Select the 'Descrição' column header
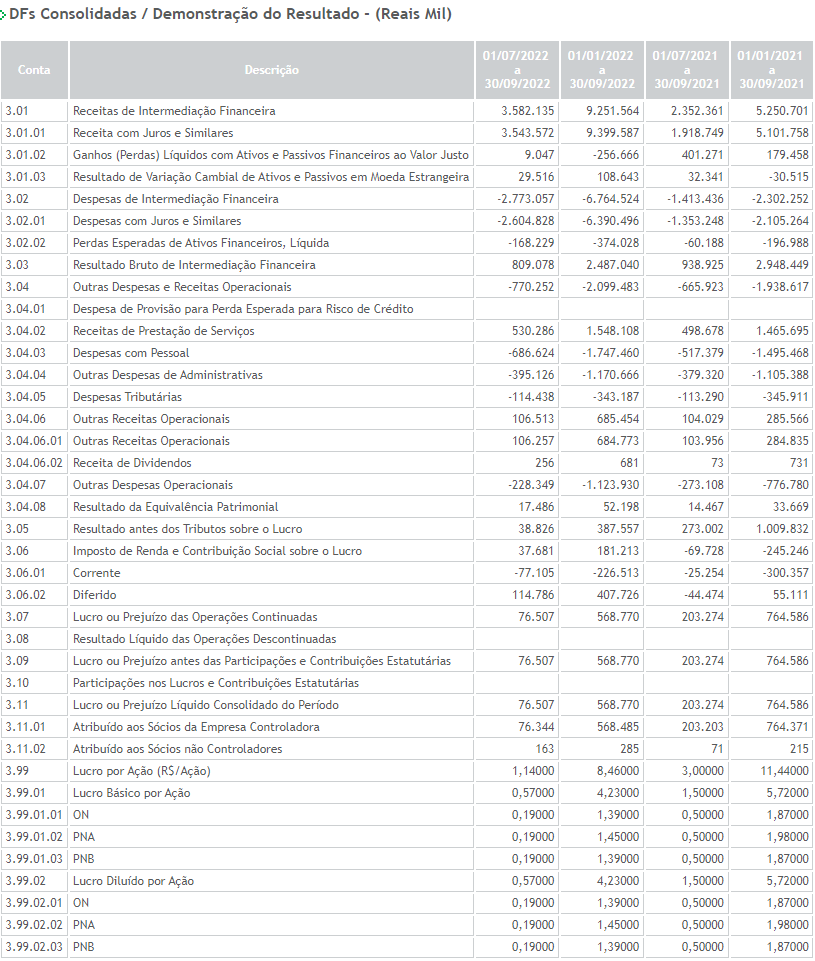The image size is (815, 961). coord(271,70)
